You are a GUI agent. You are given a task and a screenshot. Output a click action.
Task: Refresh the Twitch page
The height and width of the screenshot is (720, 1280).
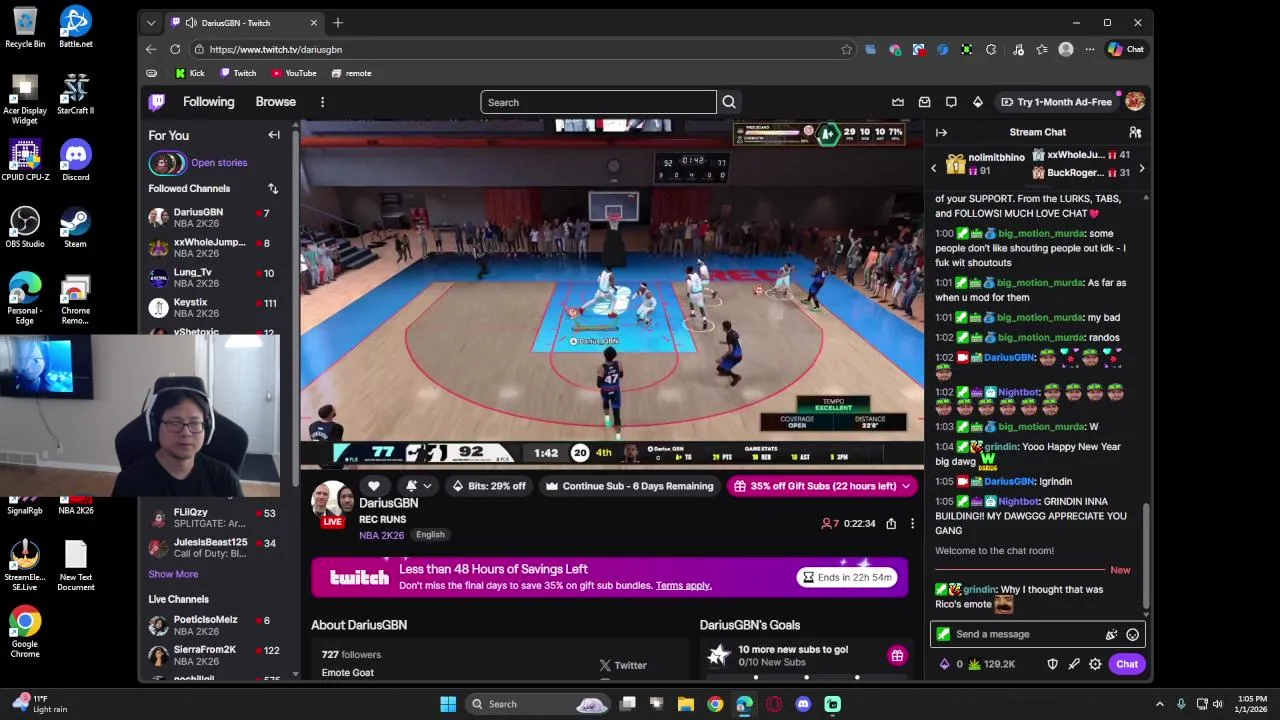click(x=175, y=49)
